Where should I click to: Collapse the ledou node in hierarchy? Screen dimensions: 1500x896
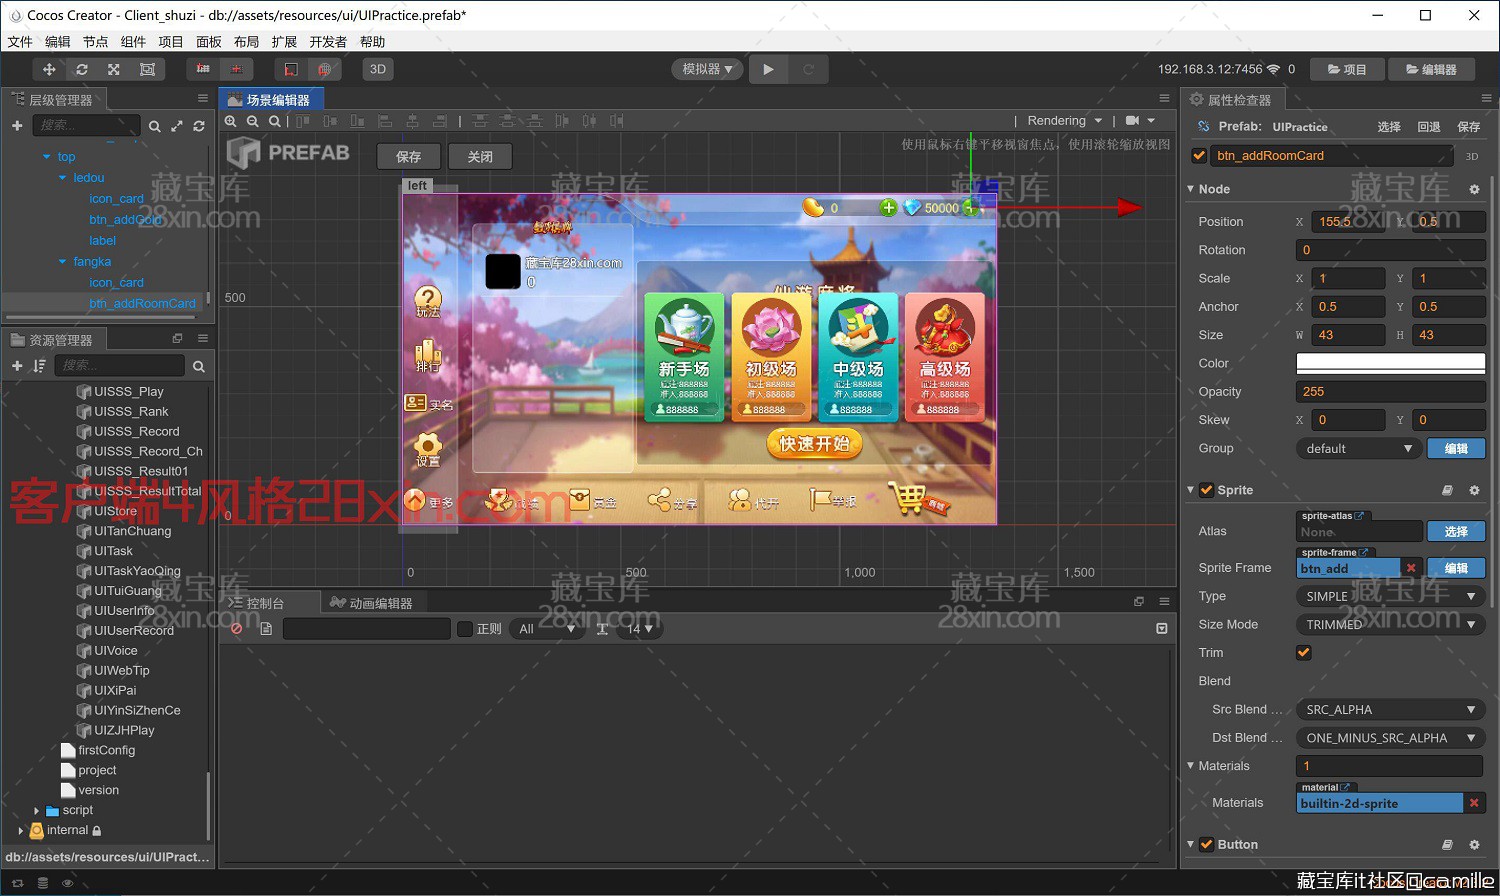point(62,178)
